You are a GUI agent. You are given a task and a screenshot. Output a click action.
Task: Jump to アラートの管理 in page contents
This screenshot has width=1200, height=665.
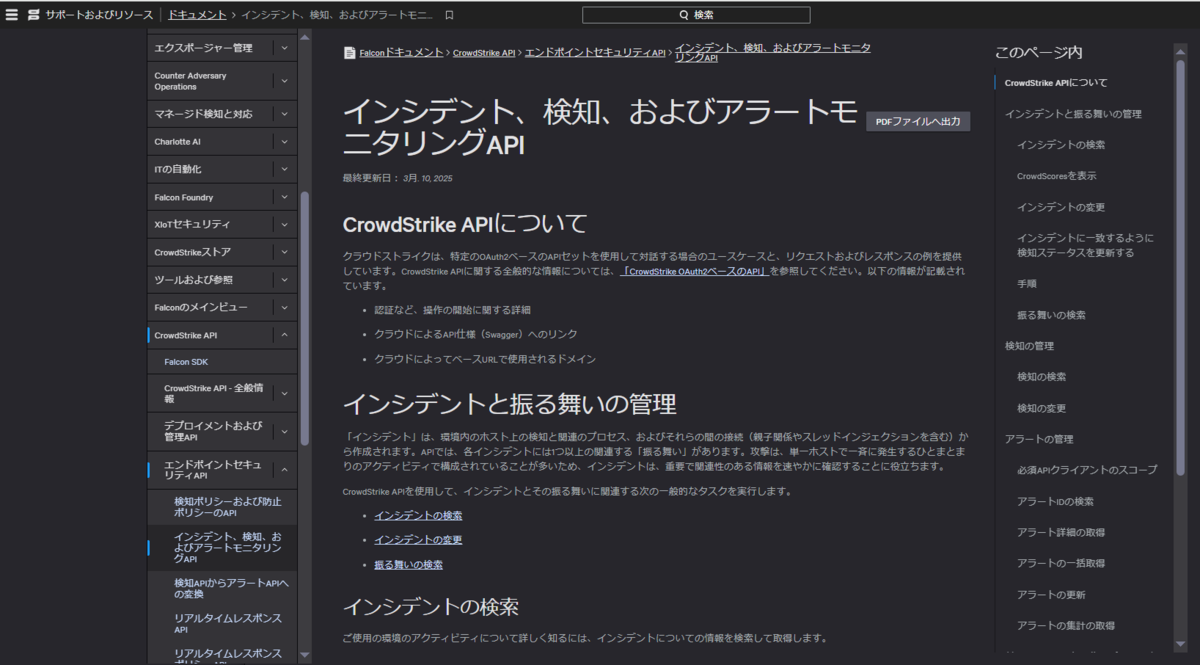[1039, 439]
